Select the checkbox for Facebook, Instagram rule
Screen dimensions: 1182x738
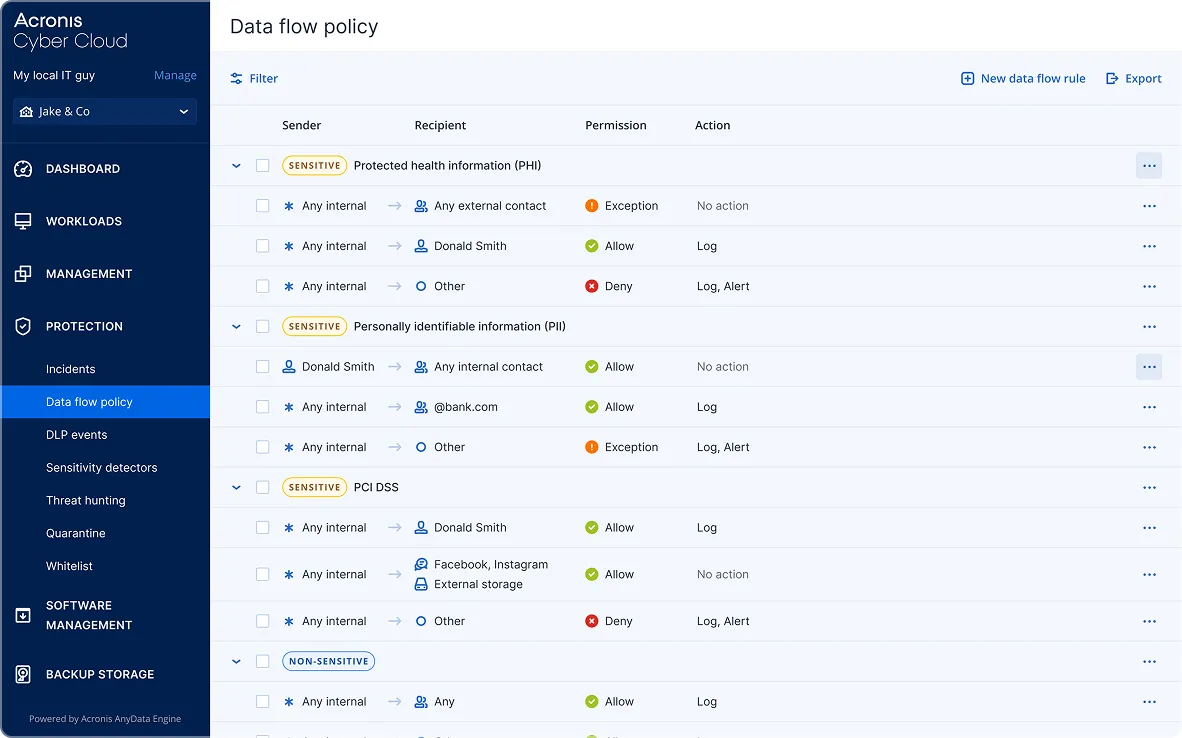(x=262, y=574)
